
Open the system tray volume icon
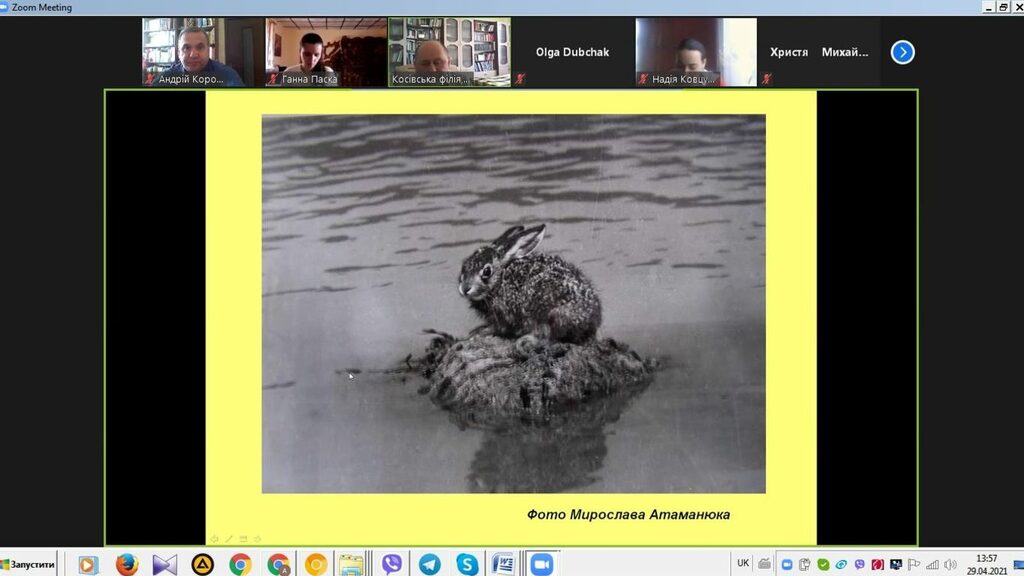tap(950, 564)
